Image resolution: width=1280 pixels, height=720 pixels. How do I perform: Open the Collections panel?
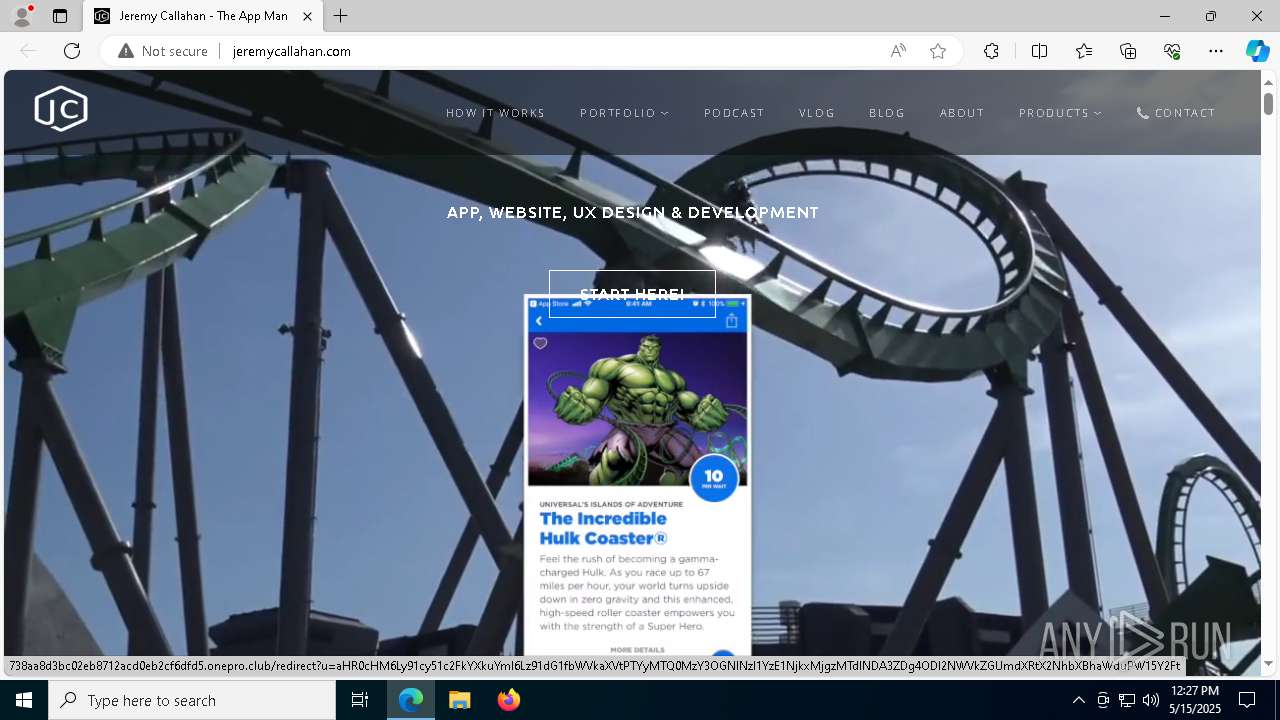[x=1128, y=51]
